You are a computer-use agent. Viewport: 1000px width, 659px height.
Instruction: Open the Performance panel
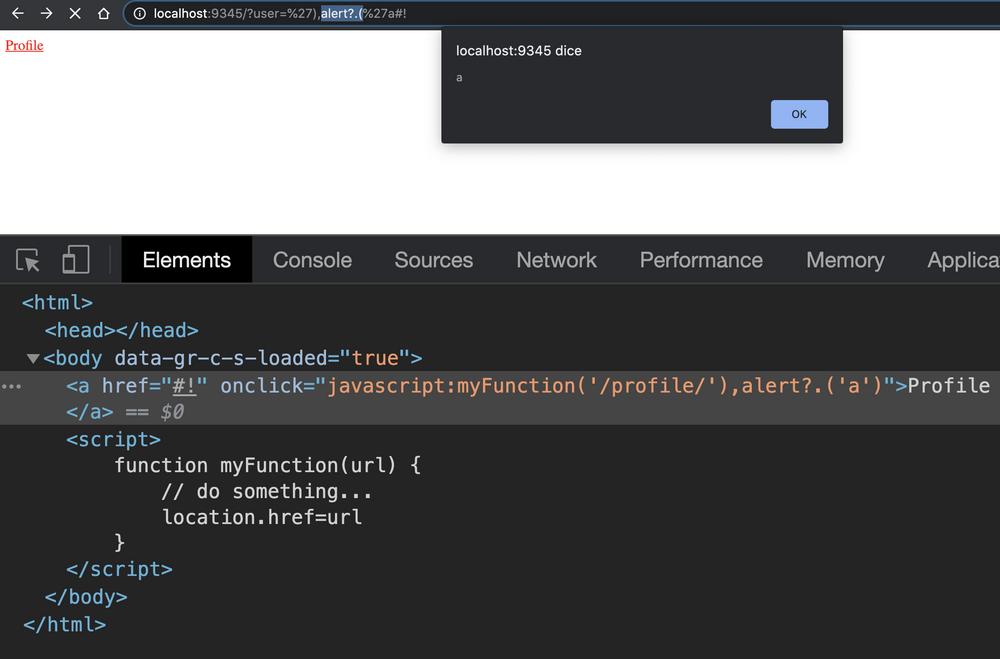[701, 259]
